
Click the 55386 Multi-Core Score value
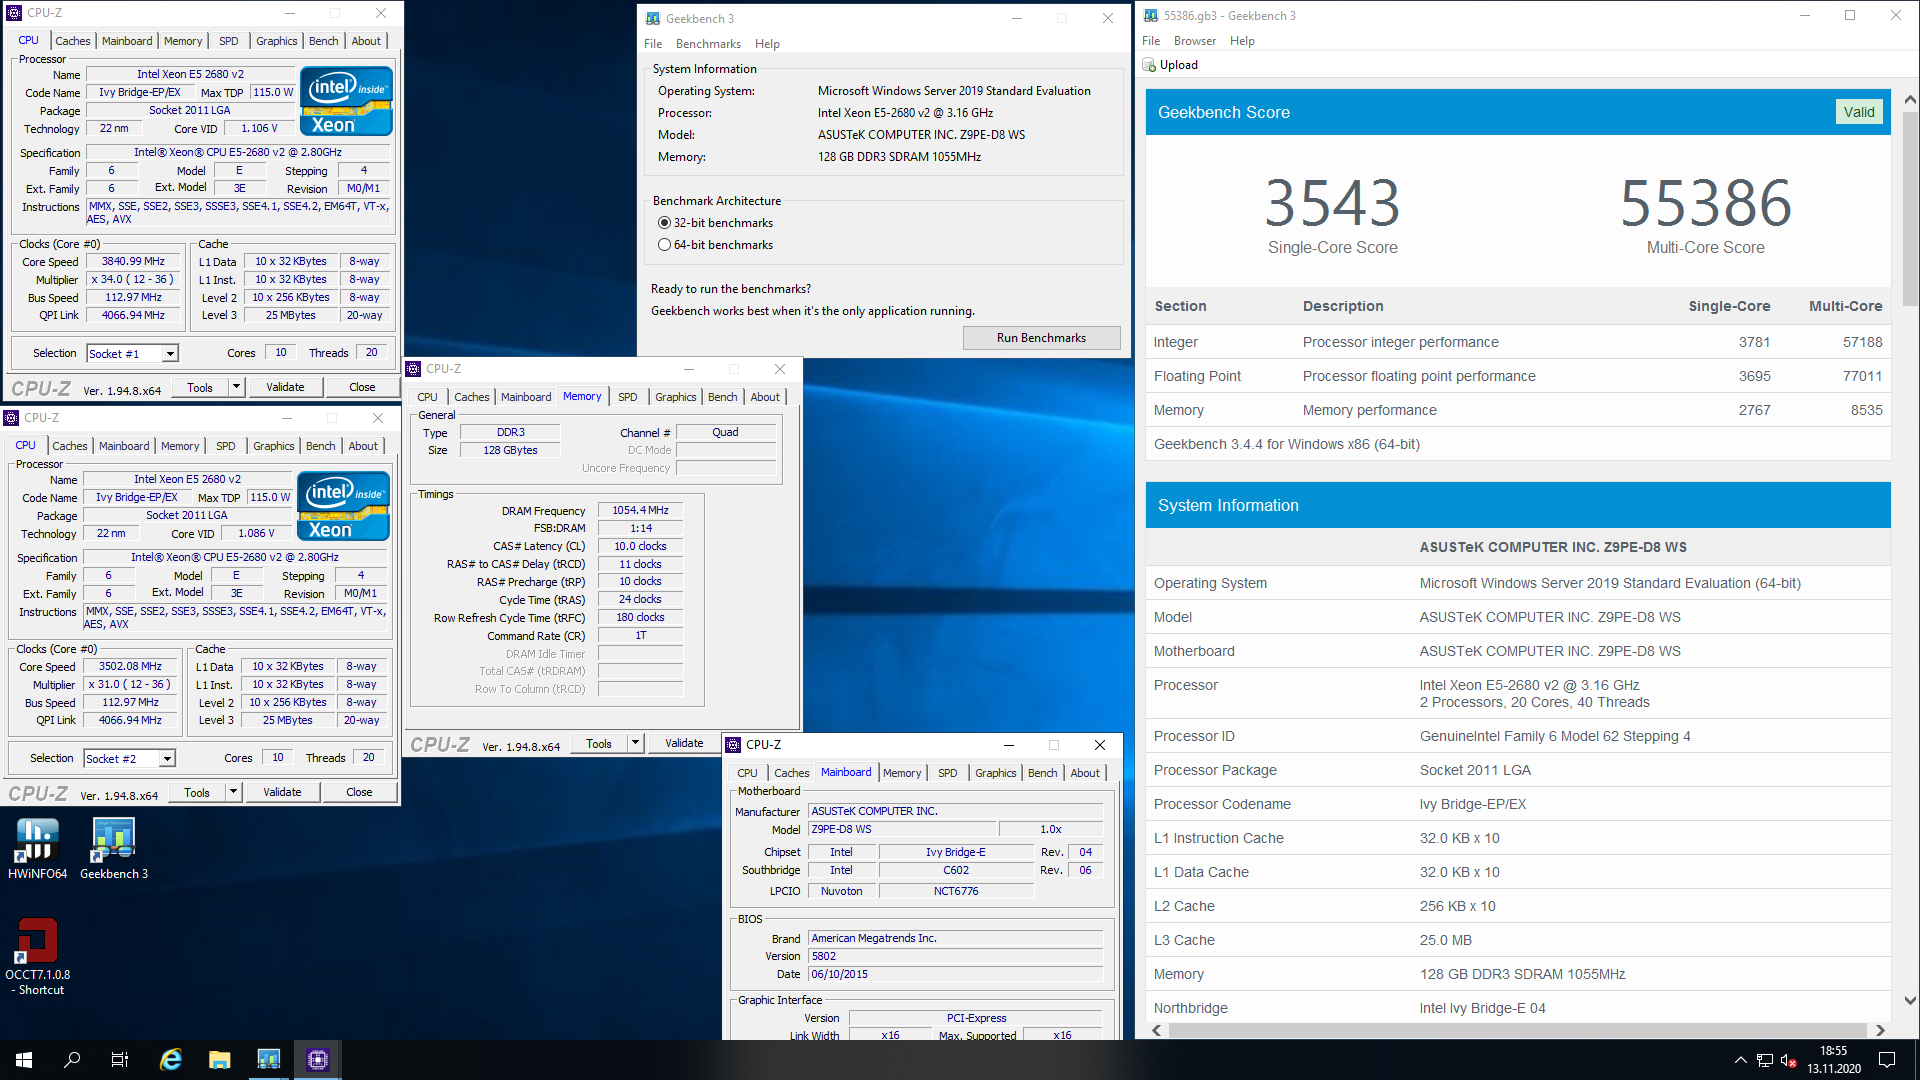1706,204
